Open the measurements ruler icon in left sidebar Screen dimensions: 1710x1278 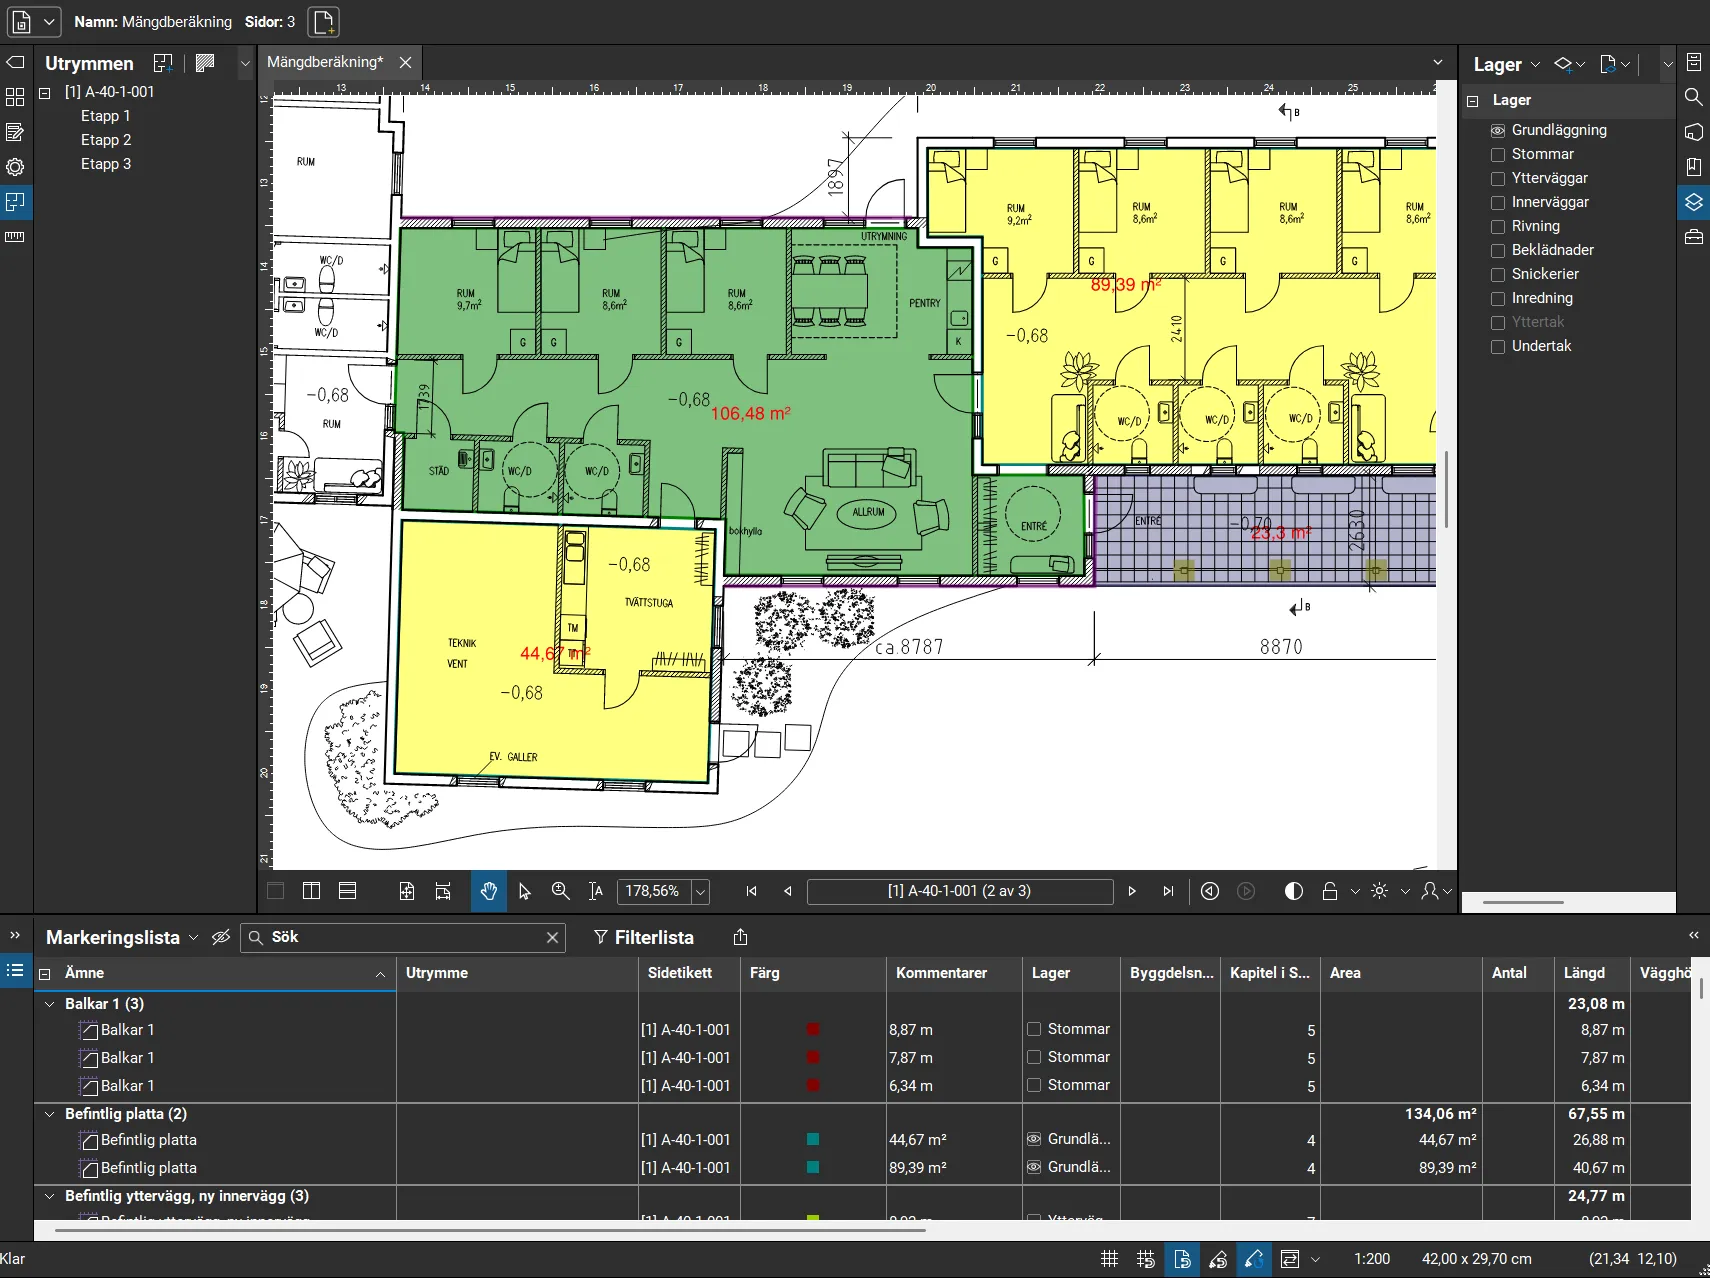tap(15, 237)
